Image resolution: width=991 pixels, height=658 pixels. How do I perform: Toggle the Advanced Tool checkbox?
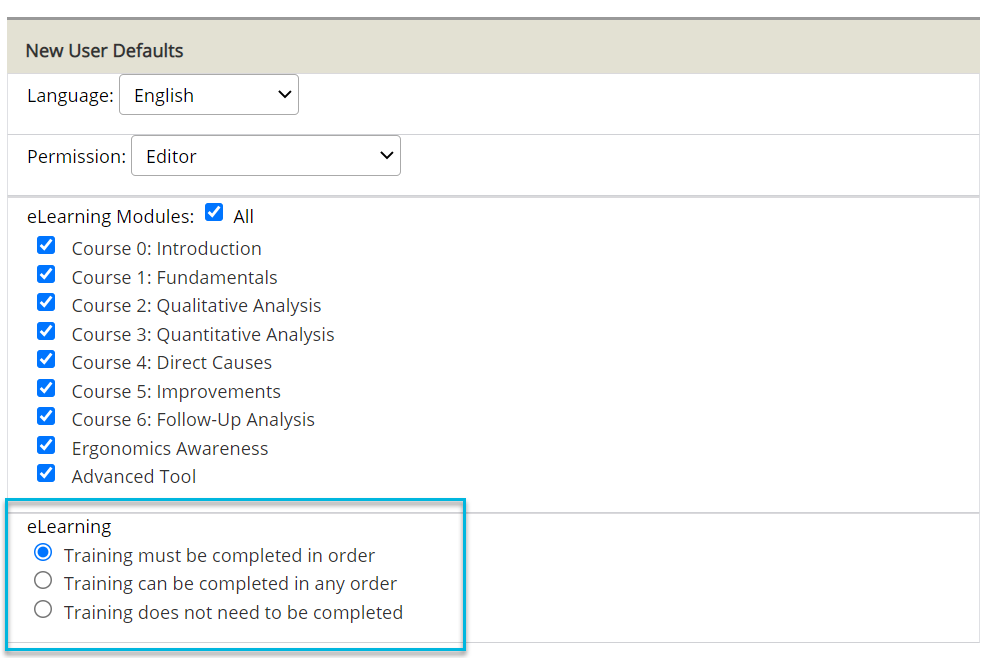(x=46, y=473)
